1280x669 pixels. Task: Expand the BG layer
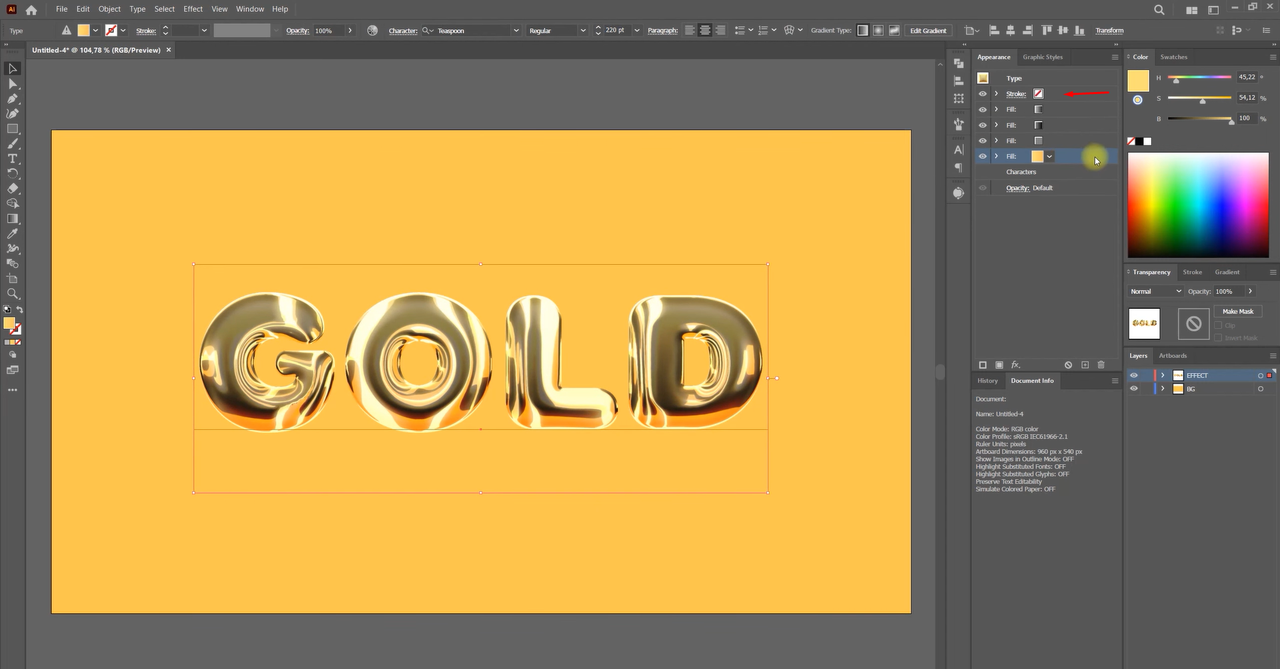pos(1162,389)
